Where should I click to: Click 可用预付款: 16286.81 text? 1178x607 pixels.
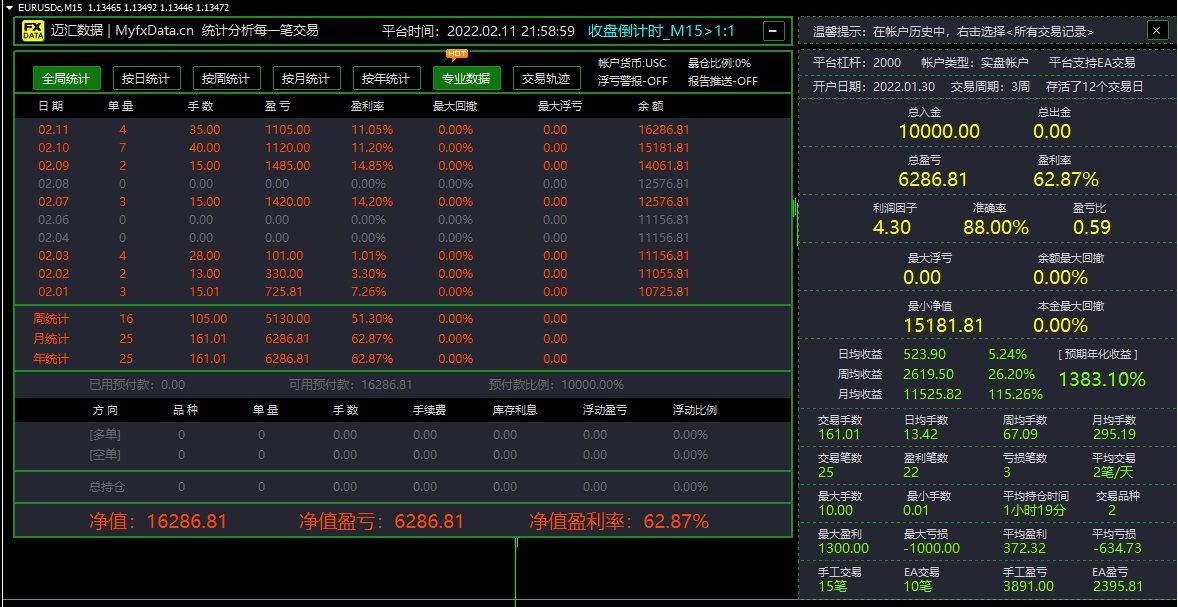click(351, 385)
